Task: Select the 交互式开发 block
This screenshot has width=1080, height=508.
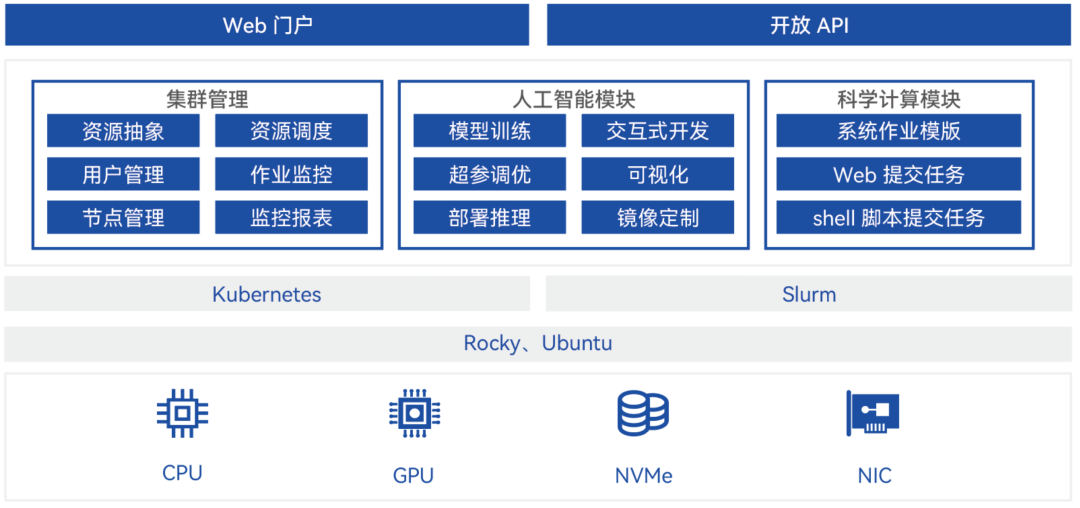Action: click(x=658, y=131)
